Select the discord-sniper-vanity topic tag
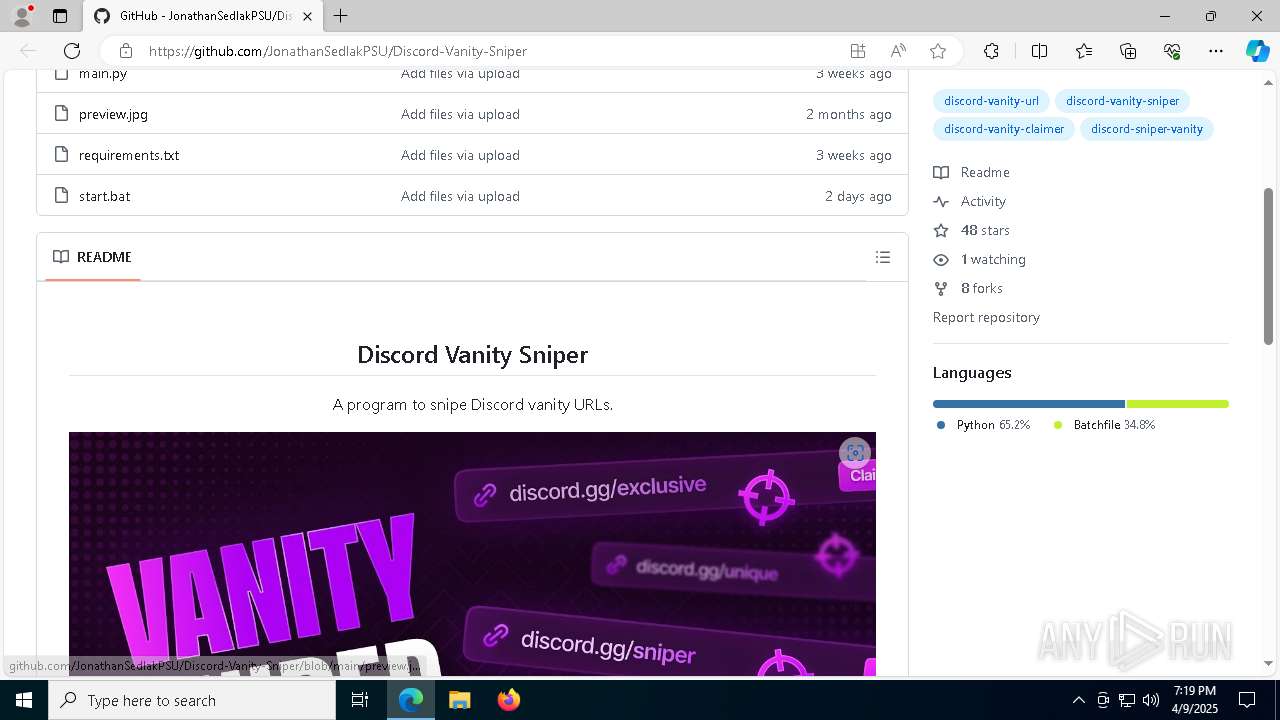Image resolution: width=1280 pixels, height=720 pixels. (x=1146, y=129)
